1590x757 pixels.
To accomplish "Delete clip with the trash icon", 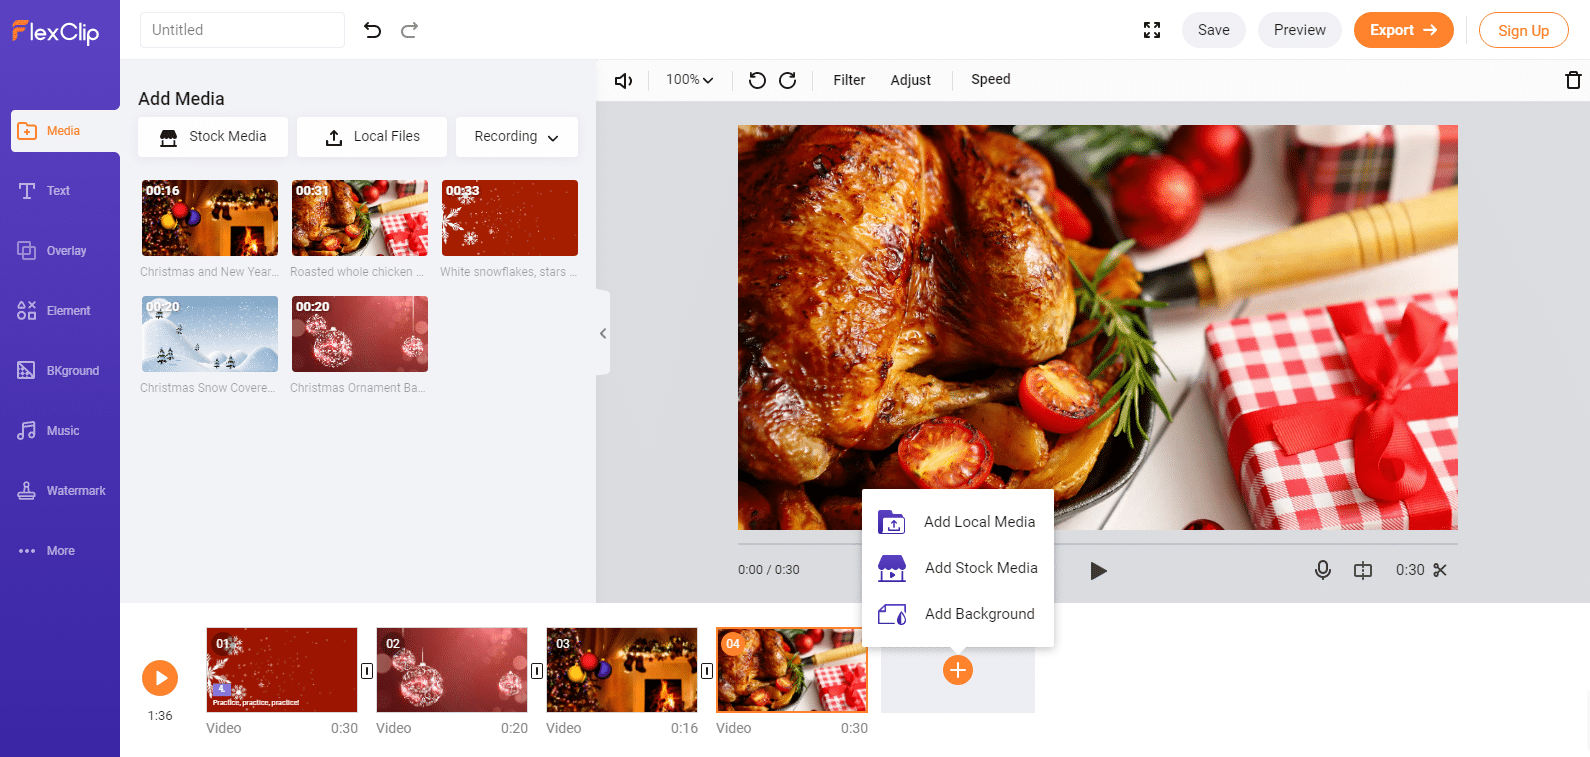I will click(x=1573, y=80).
